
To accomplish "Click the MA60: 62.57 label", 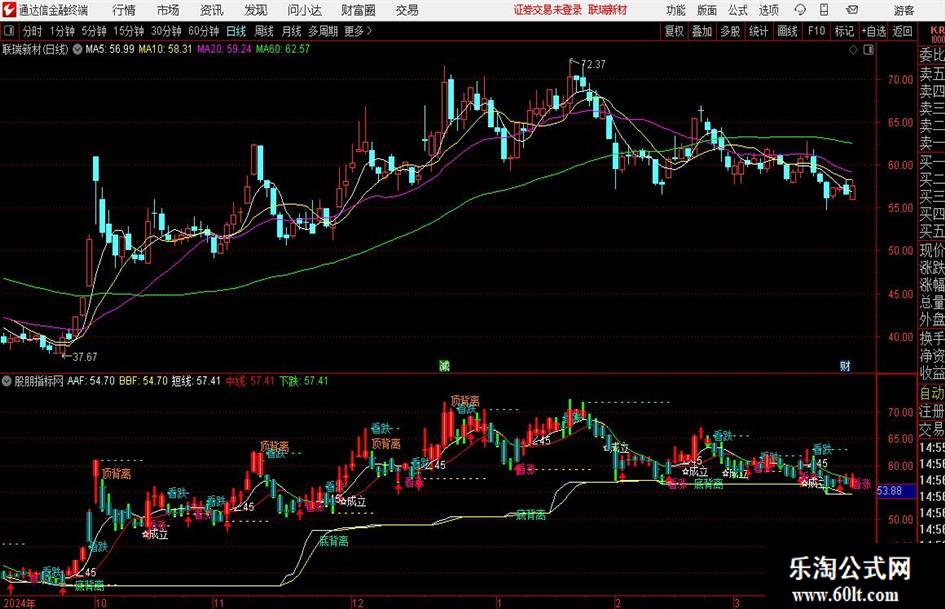I will (283, 49).
